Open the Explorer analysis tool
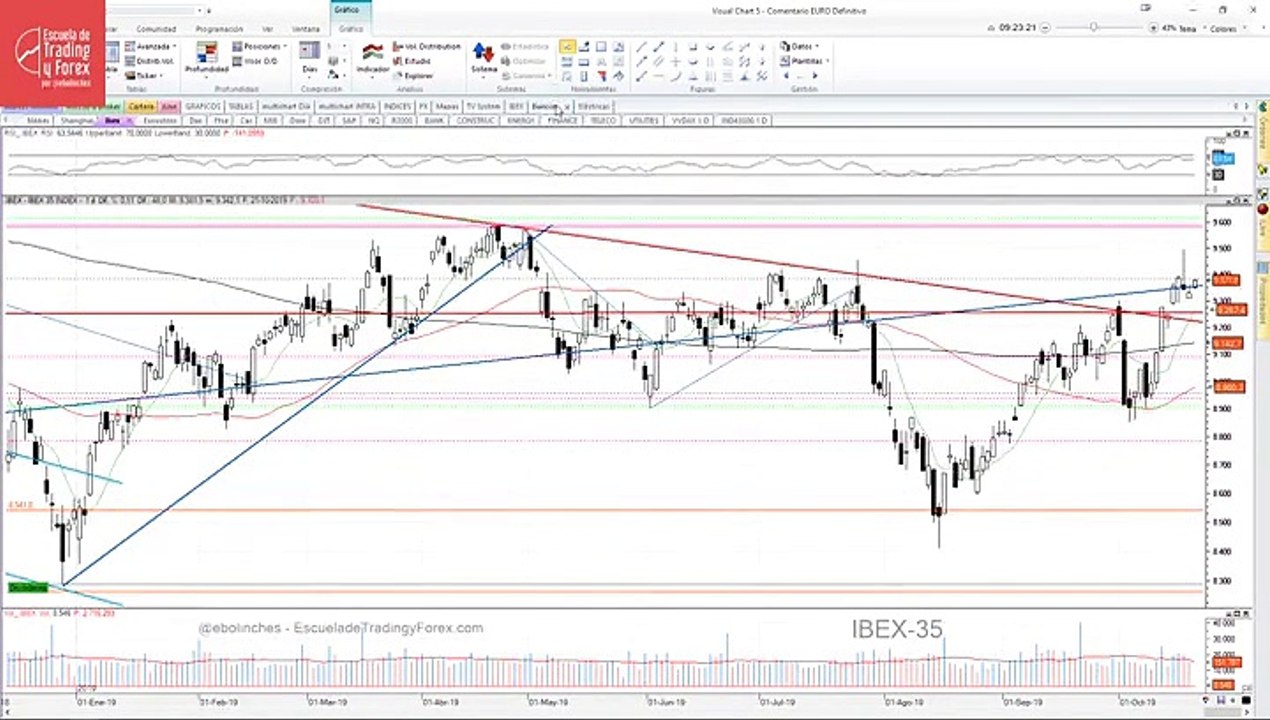This screenshot has width=1270, height=720. pos(415,76)
